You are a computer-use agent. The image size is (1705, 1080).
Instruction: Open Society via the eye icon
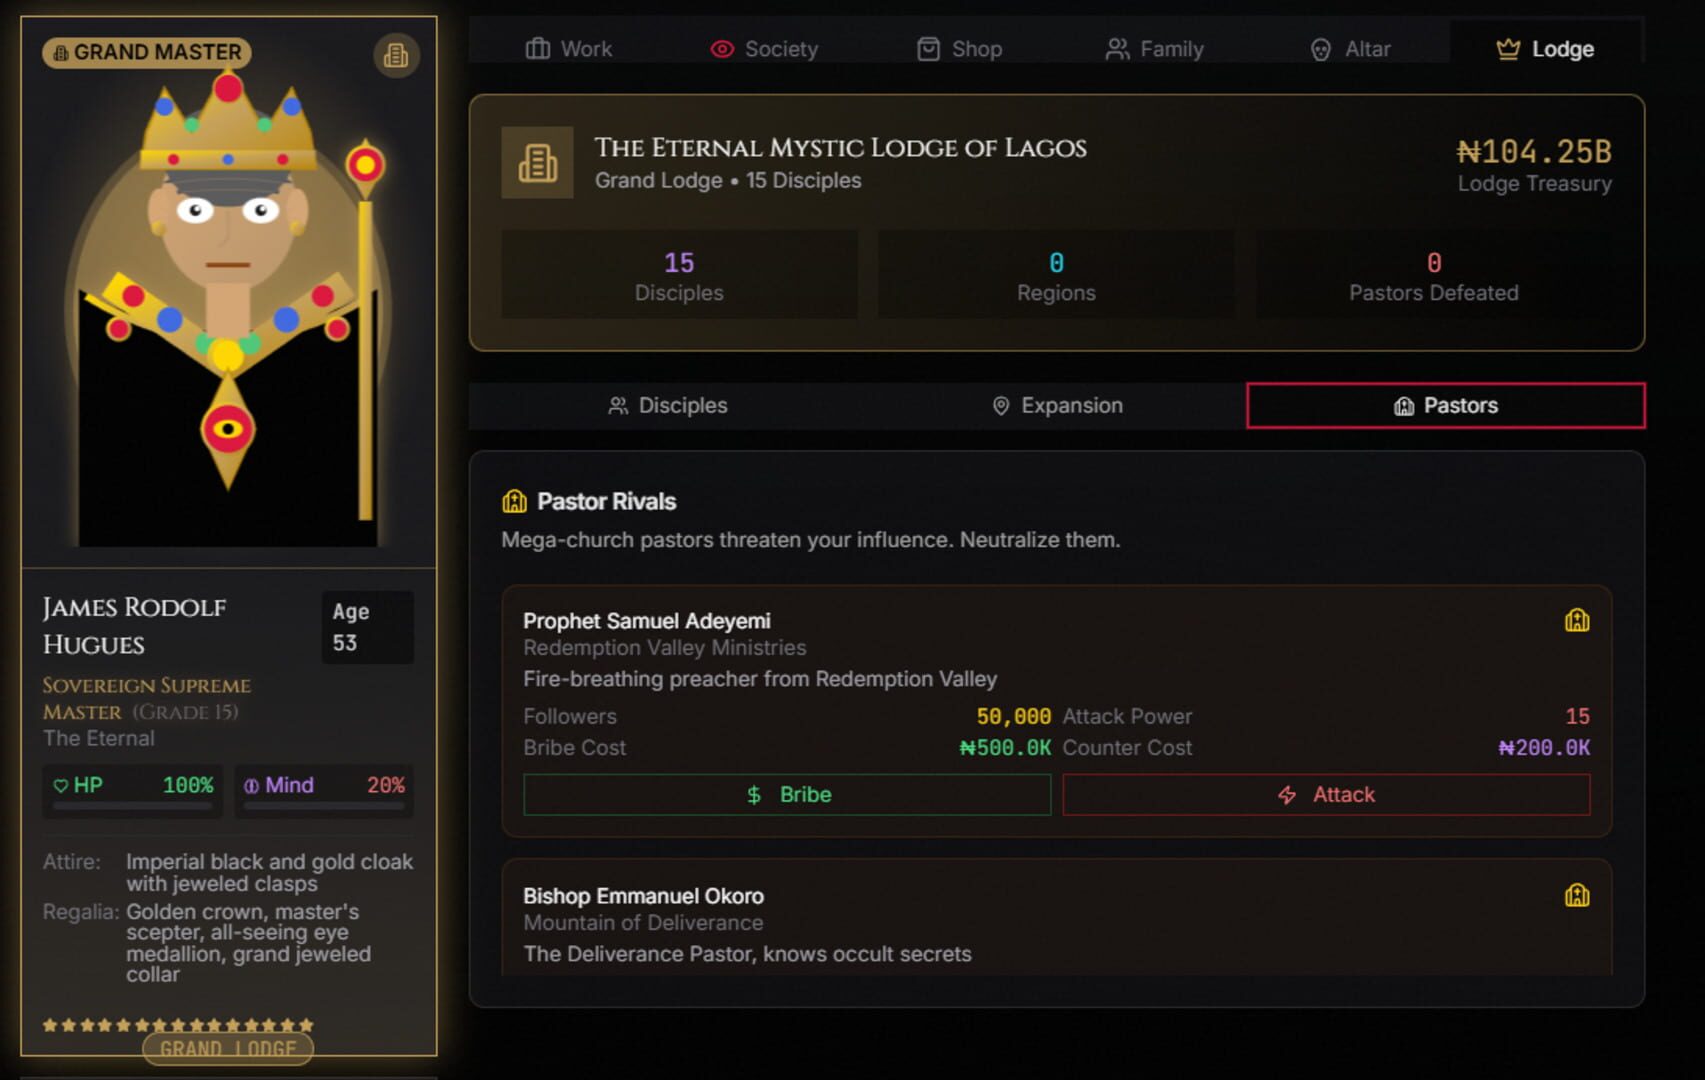point(722,48)
